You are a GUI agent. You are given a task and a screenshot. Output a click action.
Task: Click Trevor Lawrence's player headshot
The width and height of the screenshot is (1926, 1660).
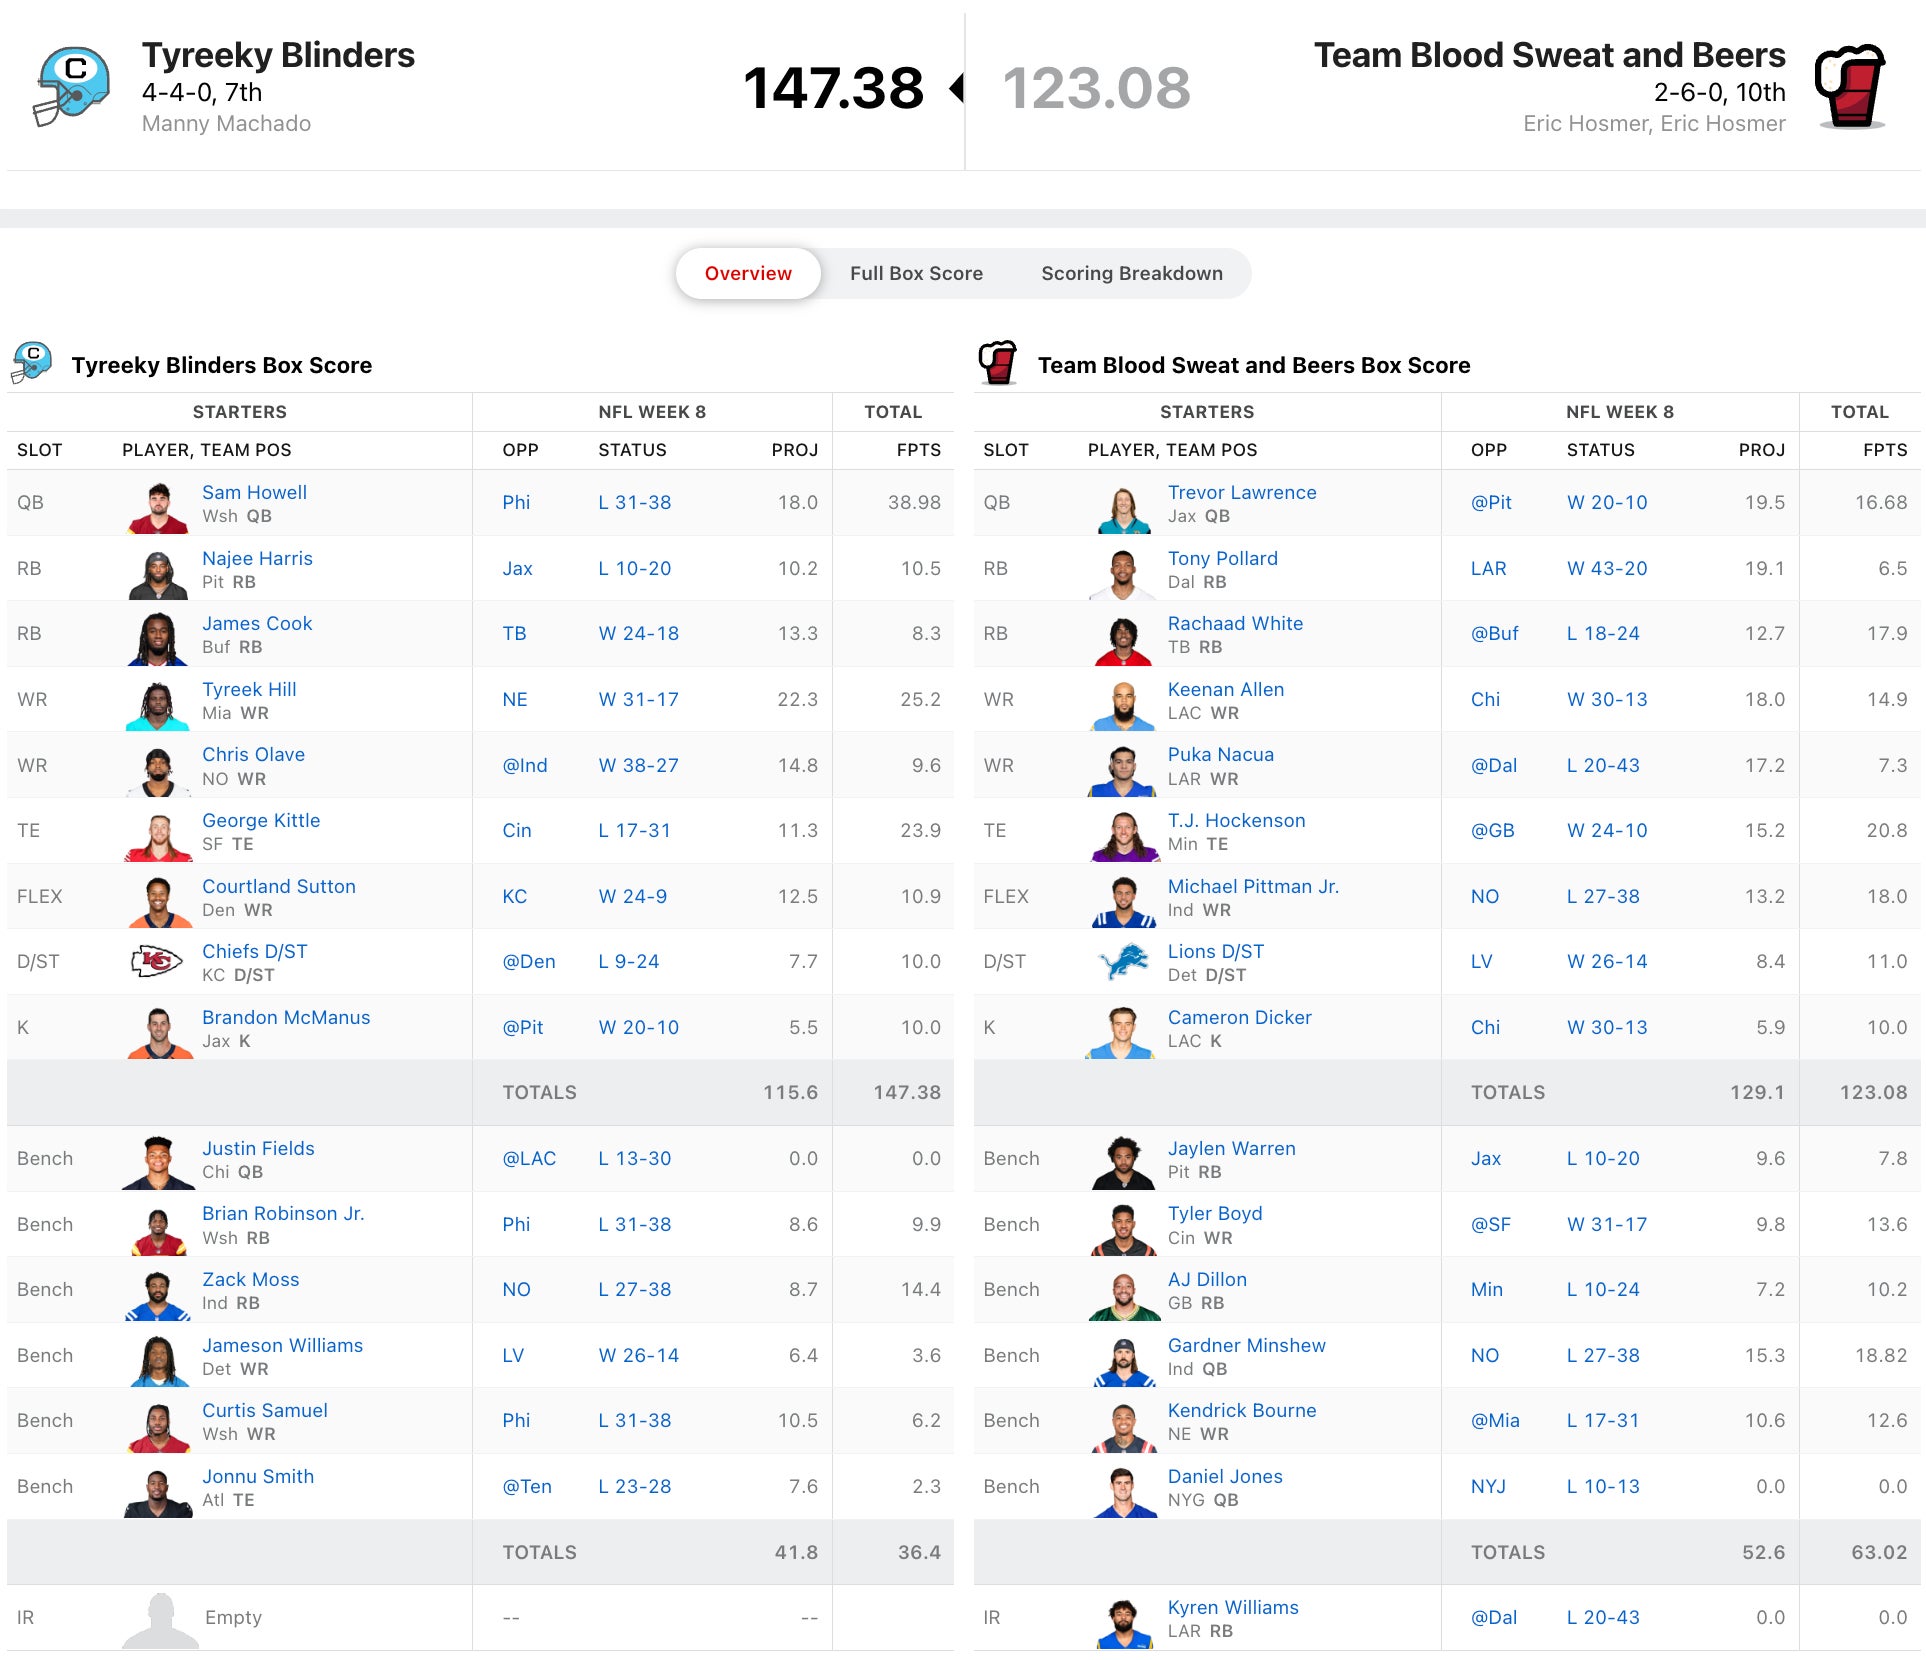1123,508
